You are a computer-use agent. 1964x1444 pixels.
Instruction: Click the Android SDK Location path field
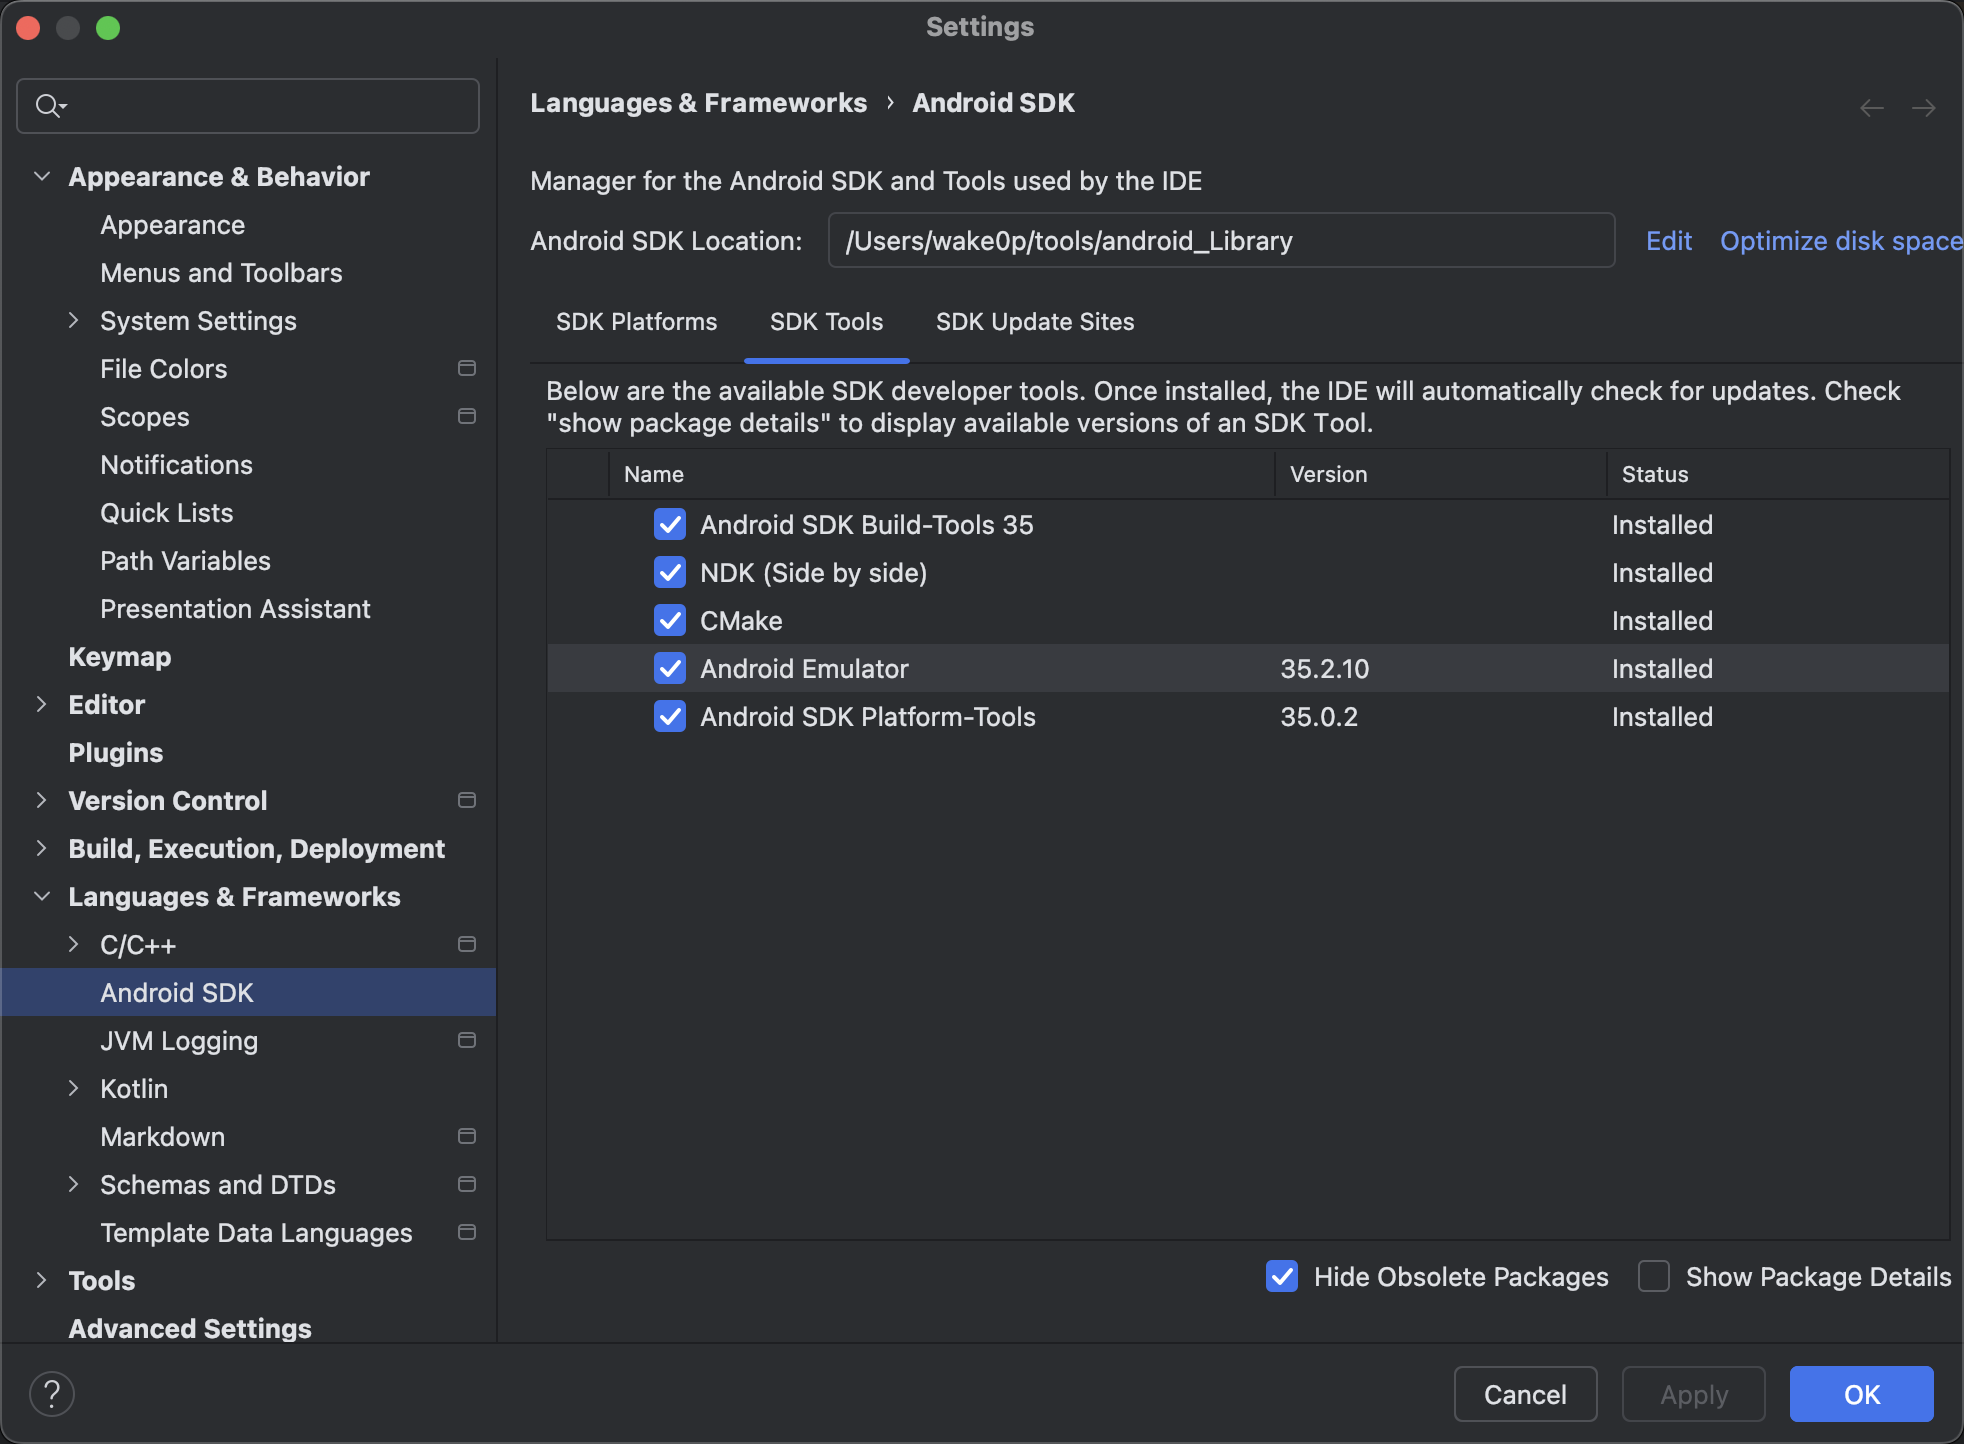pos(1221,241)
